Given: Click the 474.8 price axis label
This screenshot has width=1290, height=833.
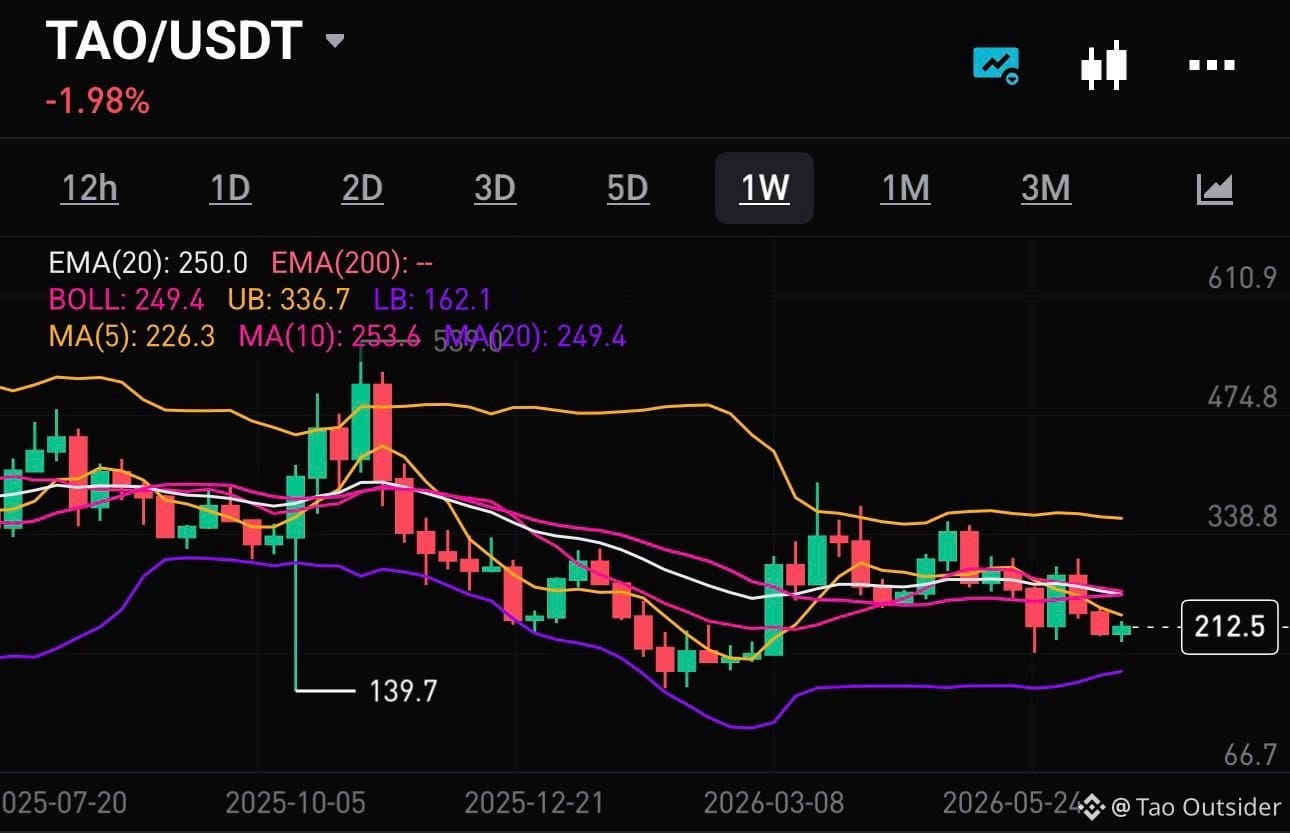Looking at the screenshot, I should [x=1243, y=397].
